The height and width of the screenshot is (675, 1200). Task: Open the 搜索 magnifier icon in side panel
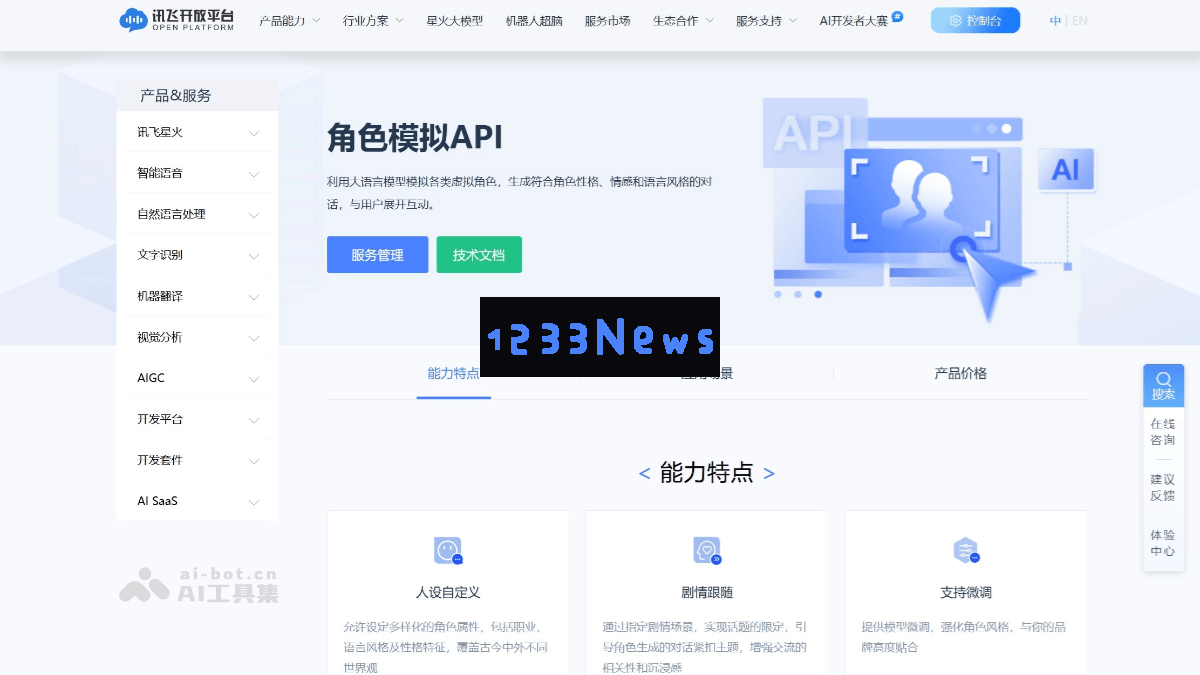[x=1163, y=379]
